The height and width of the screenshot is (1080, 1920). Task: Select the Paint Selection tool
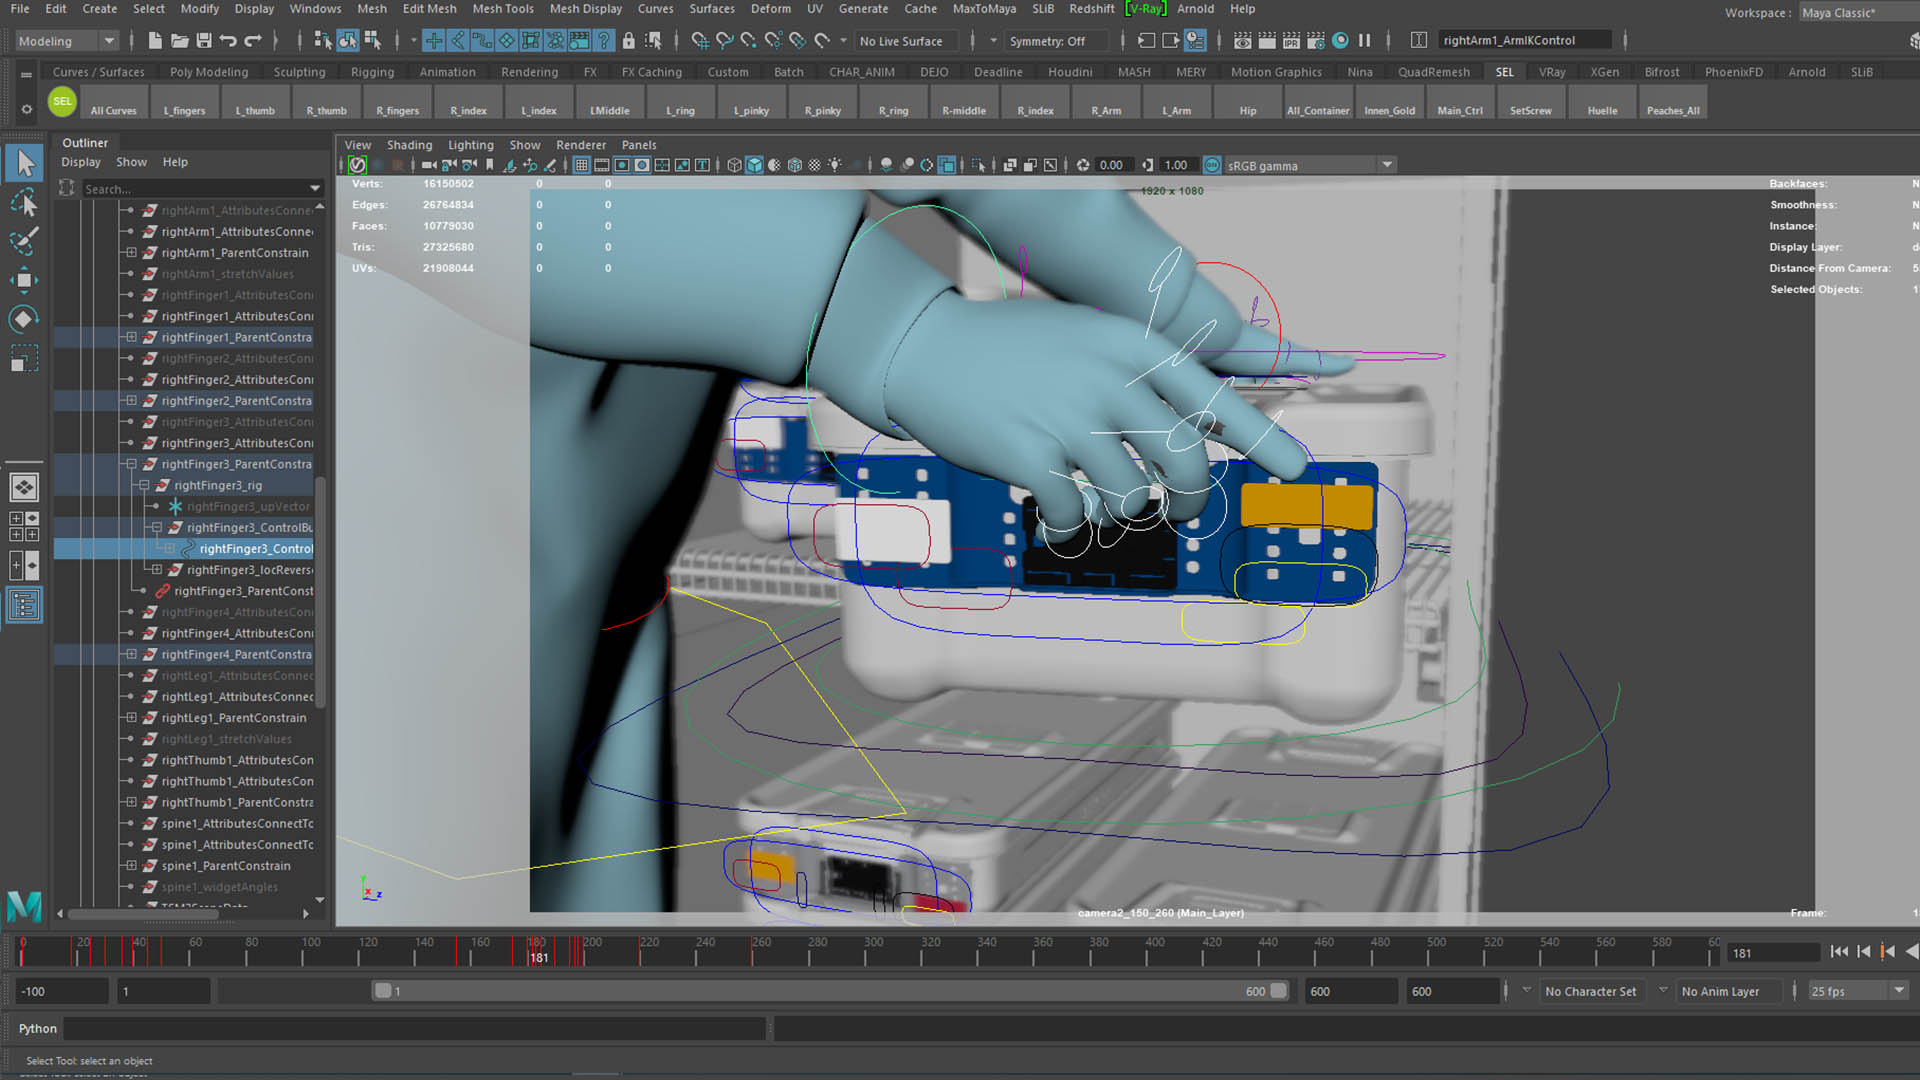pyautogui.click(x=24, y=241)
